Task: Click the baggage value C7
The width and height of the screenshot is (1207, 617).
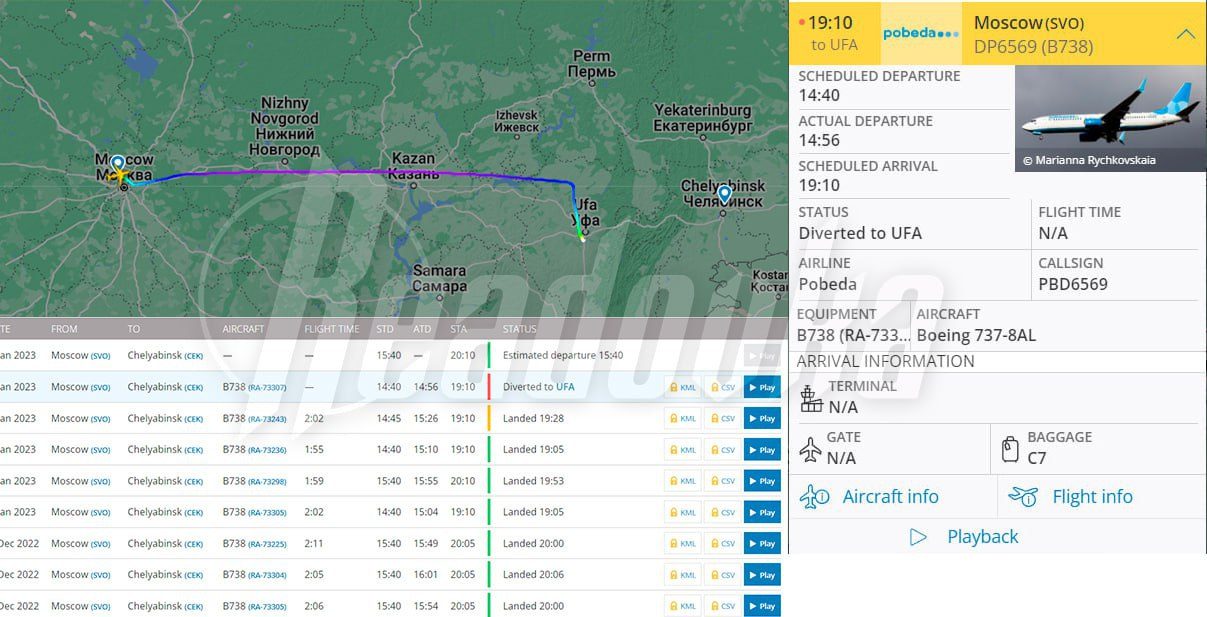Action: [x=1037, y=458]
